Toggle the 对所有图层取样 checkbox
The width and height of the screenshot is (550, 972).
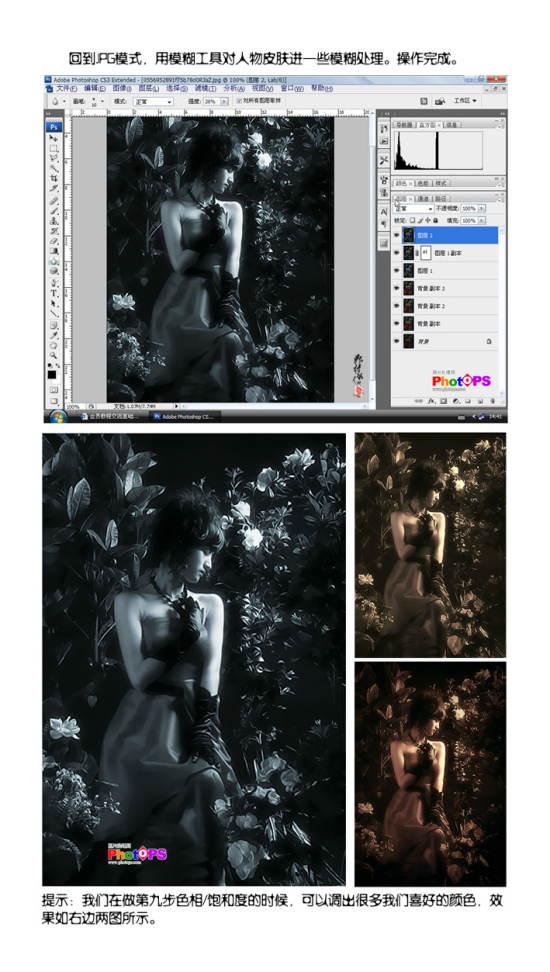[x=239, y=100]
